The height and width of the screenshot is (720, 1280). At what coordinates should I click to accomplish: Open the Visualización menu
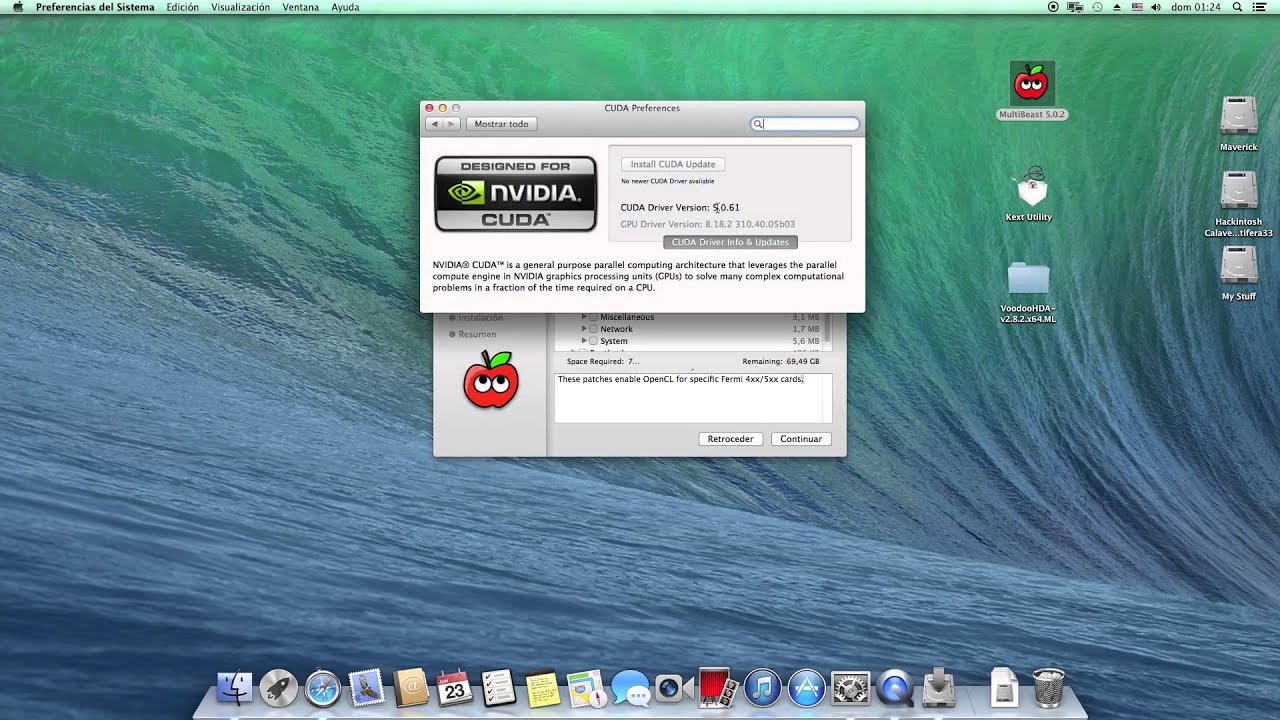[x=240, y=7]
